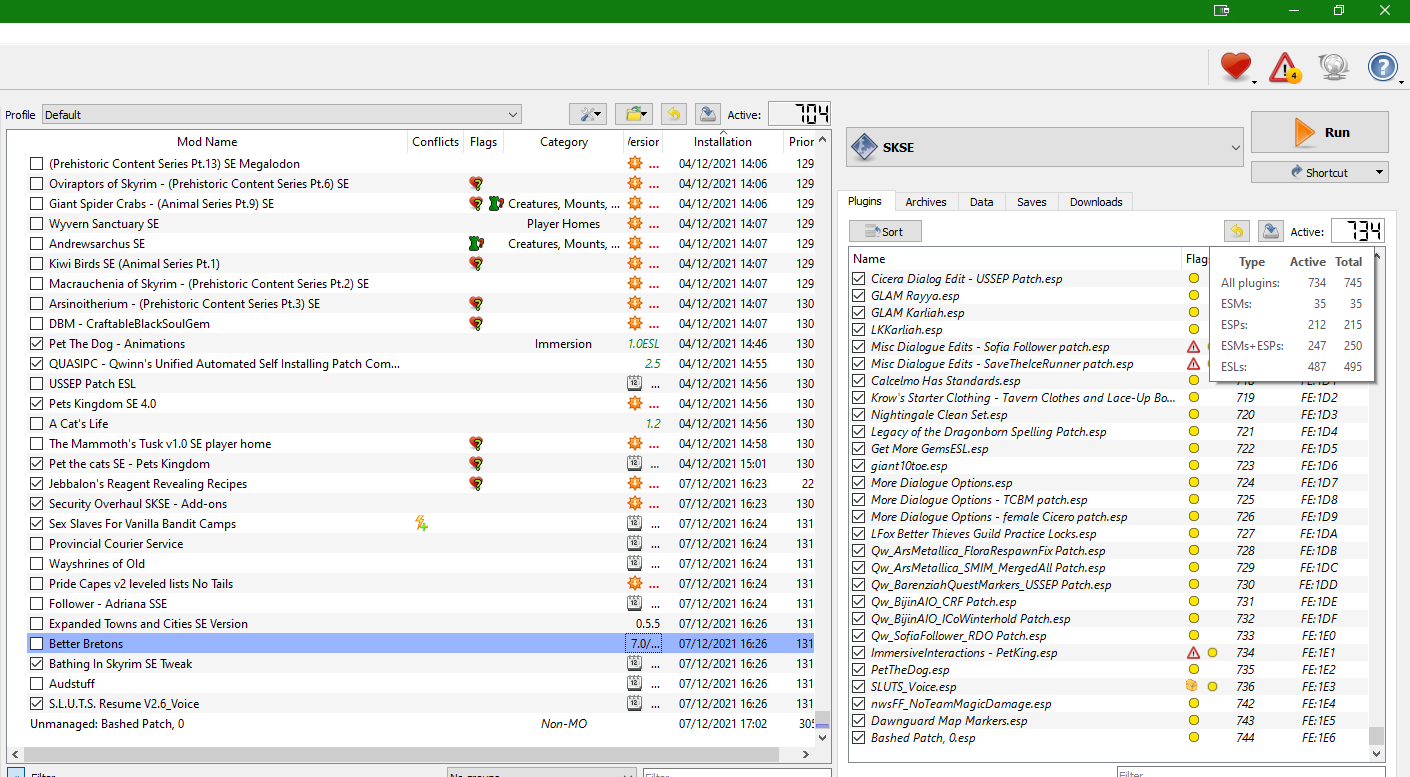Click the plugins Active 734 counter
Screen dimensions: 1410x777
(x=1358, y=231)
